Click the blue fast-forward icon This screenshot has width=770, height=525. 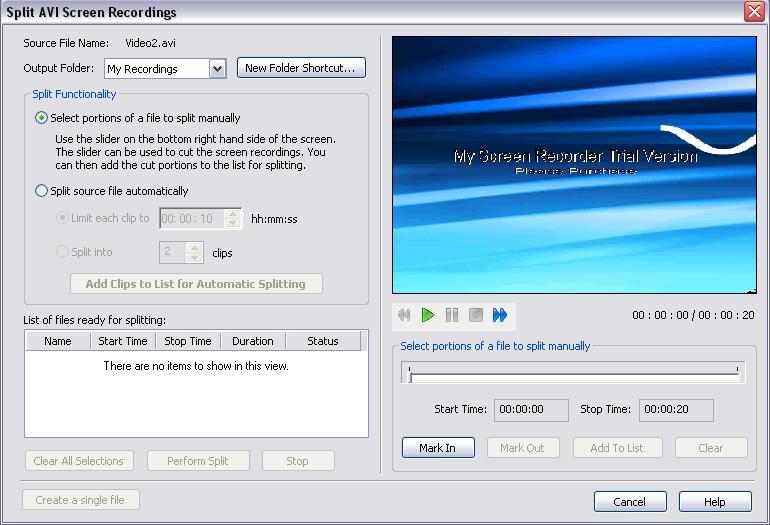[500, 315]
